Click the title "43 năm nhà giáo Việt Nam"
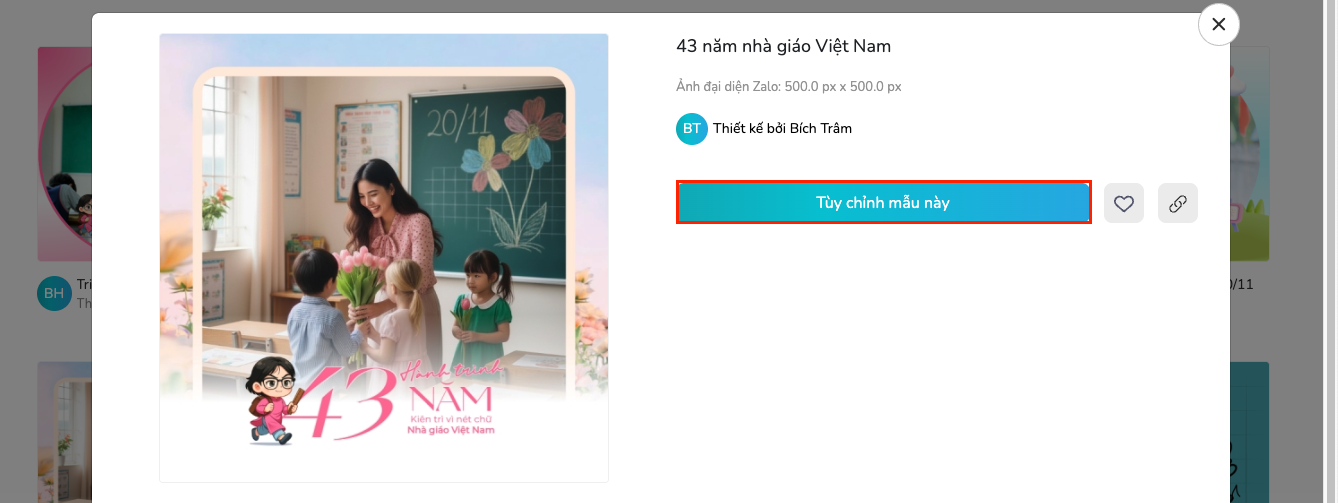 tap(784, 46)
